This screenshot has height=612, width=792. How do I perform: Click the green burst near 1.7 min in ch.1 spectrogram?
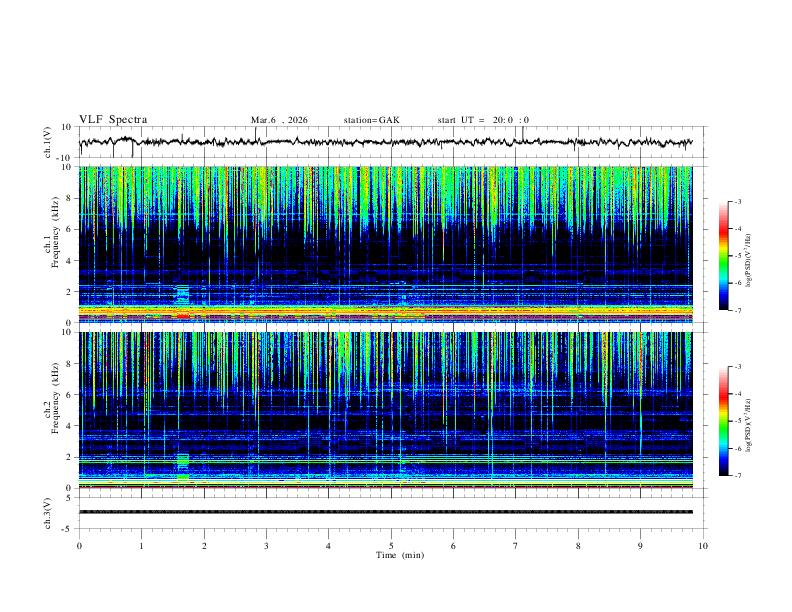(x=182, y=294)
